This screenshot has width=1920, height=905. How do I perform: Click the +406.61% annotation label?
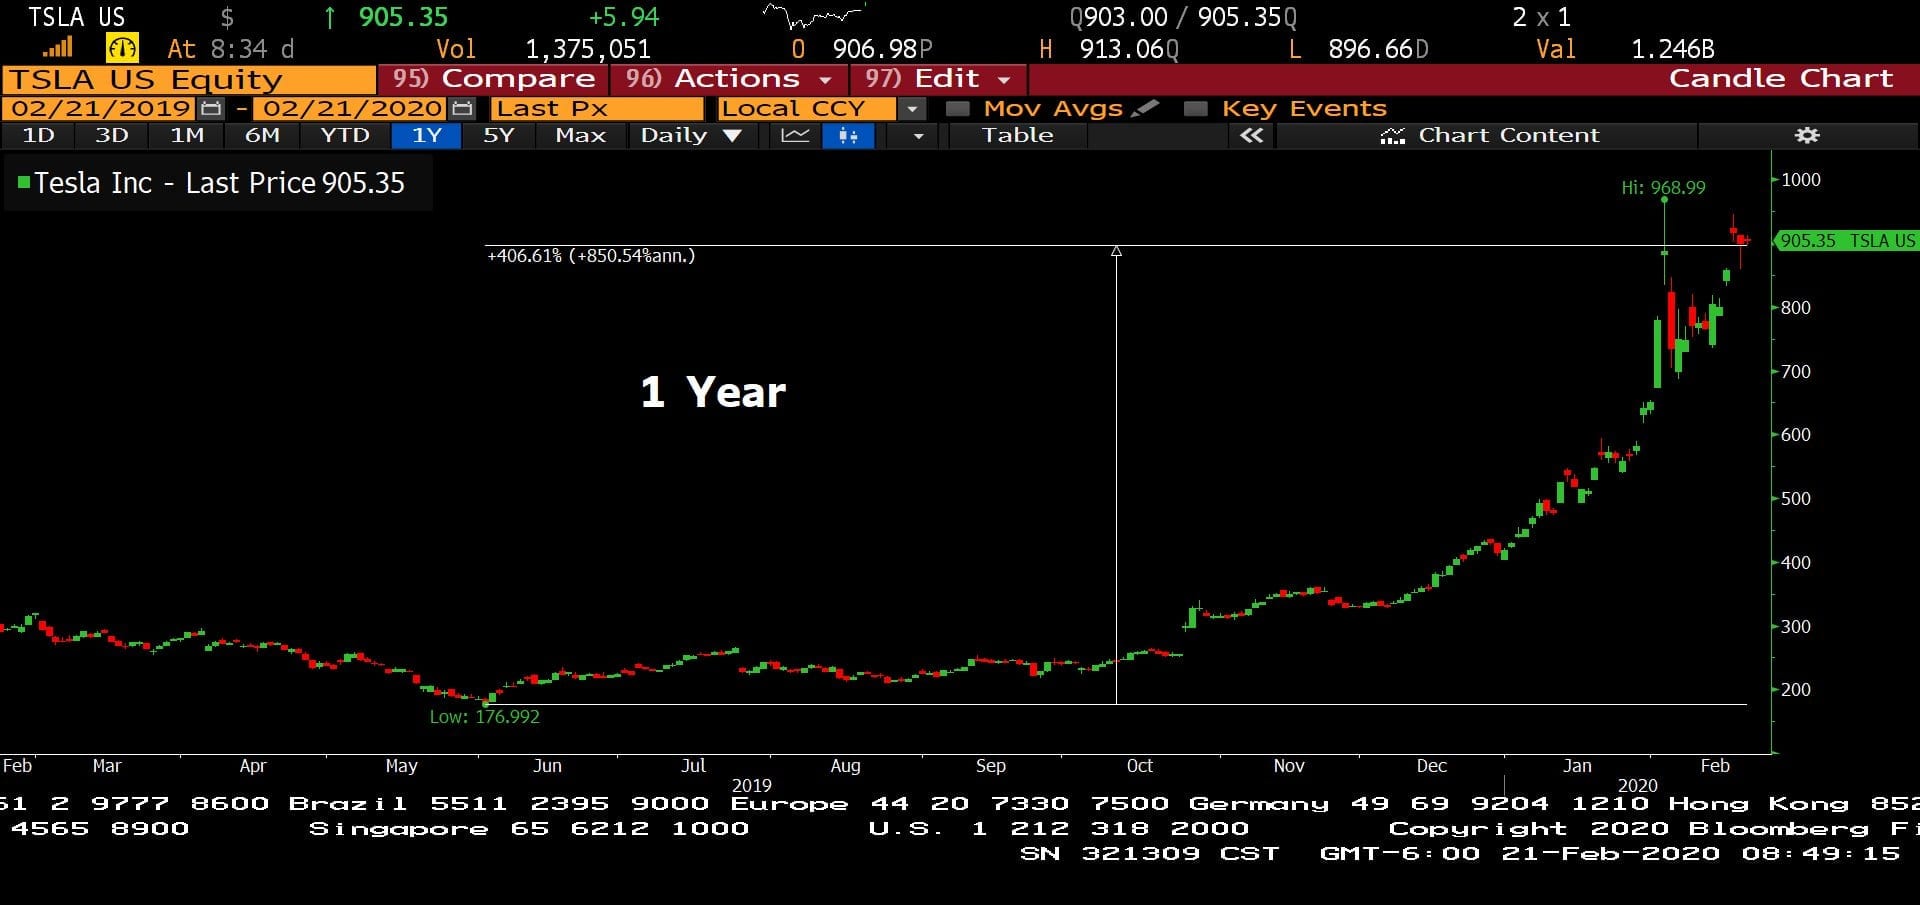tap(590, 256)
